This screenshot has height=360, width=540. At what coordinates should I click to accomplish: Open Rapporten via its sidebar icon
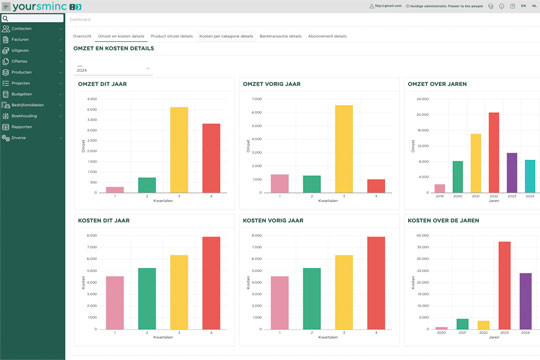(x=6, y=127)
